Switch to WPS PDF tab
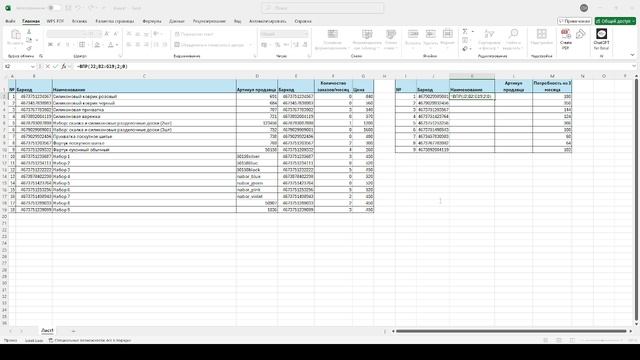The image size is (640, 360). click(55, 21)
